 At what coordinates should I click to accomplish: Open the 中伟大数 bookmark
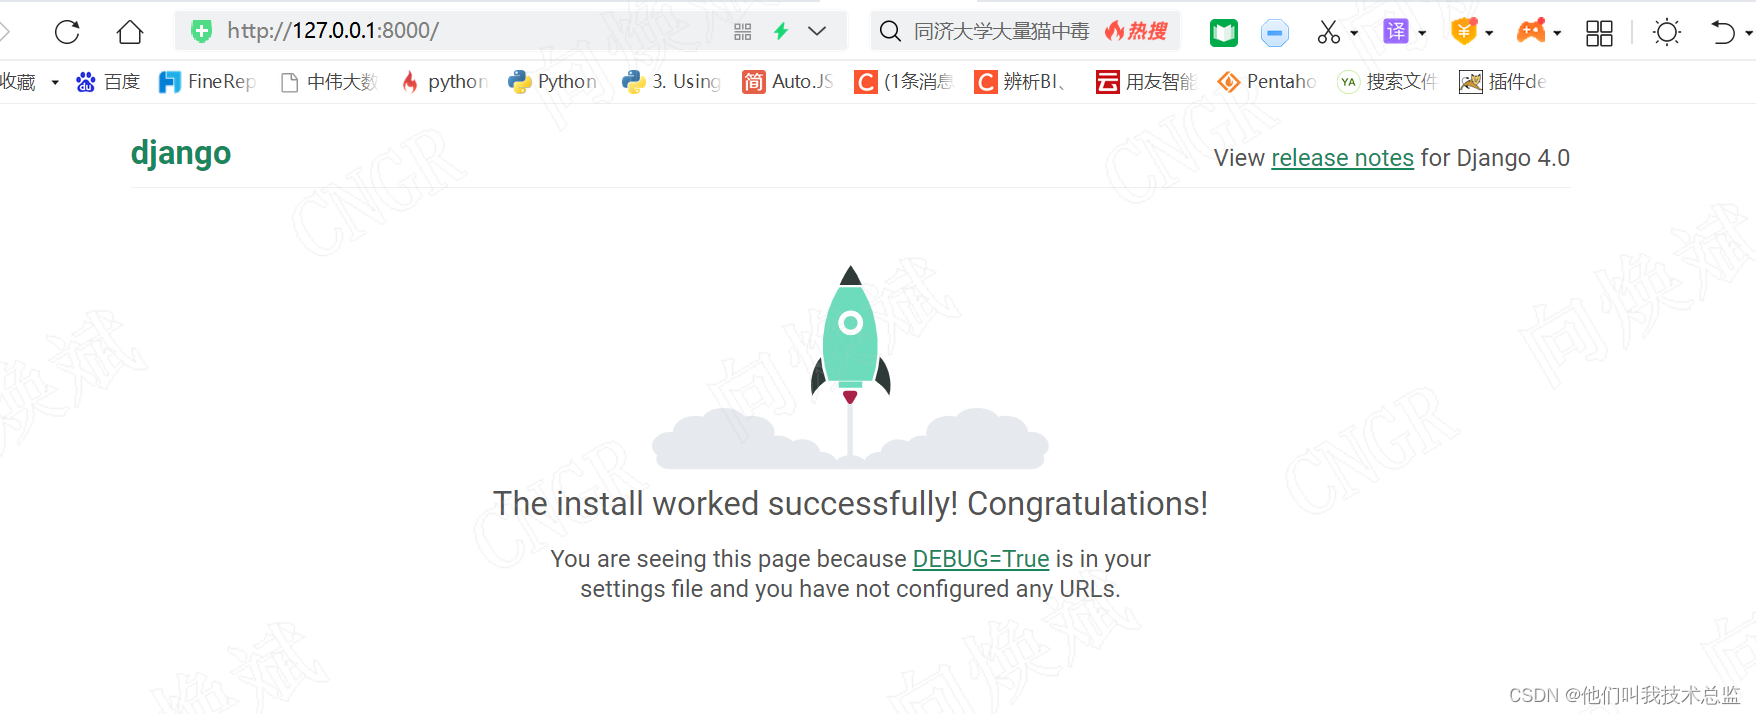point(329,82)
